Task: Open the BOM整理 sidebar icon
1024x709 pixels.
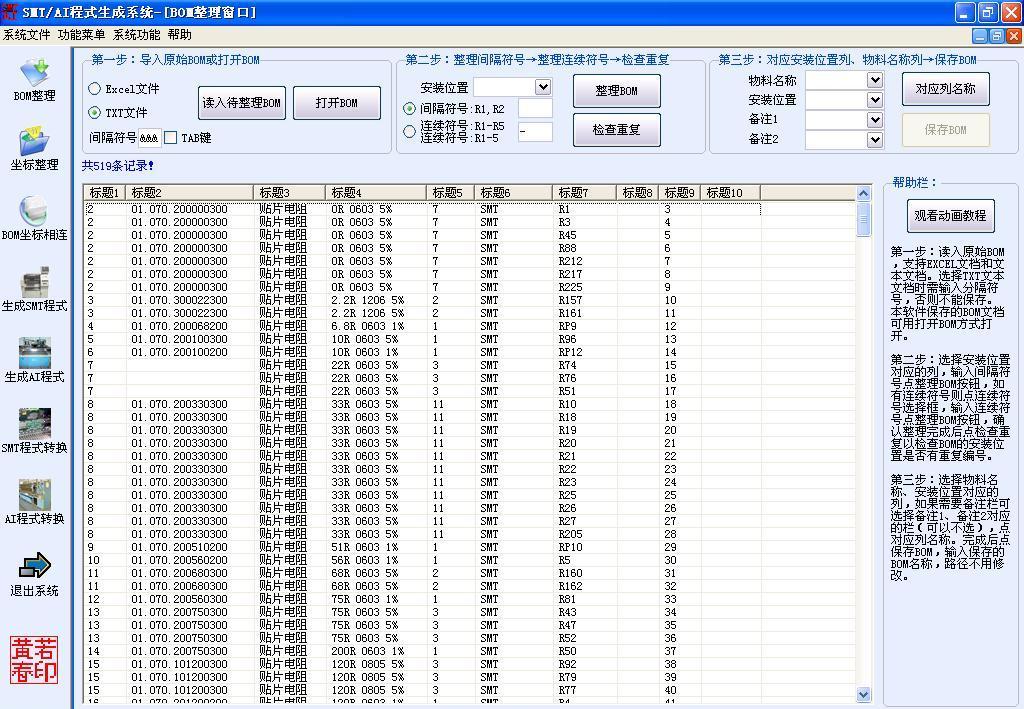Action: [34, 74]
